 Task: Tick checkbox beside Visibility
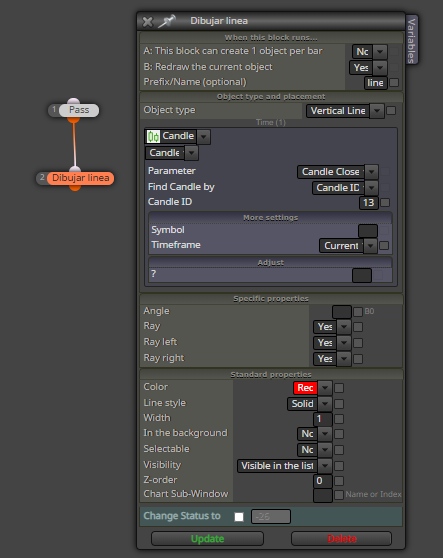[339, 466]
